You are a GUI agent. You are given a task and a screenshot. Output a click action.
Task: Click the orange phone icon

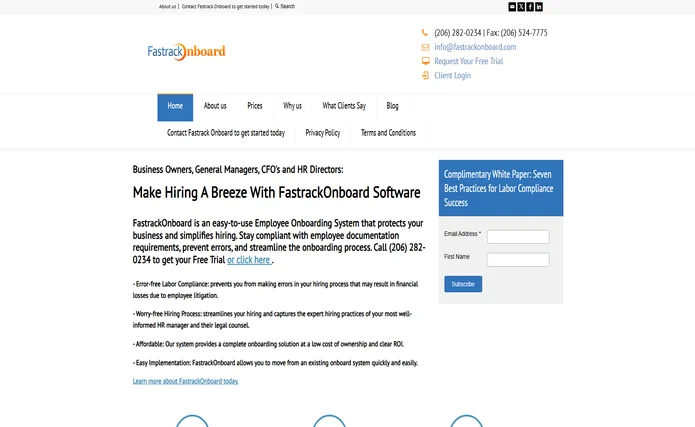pos(425,32)
